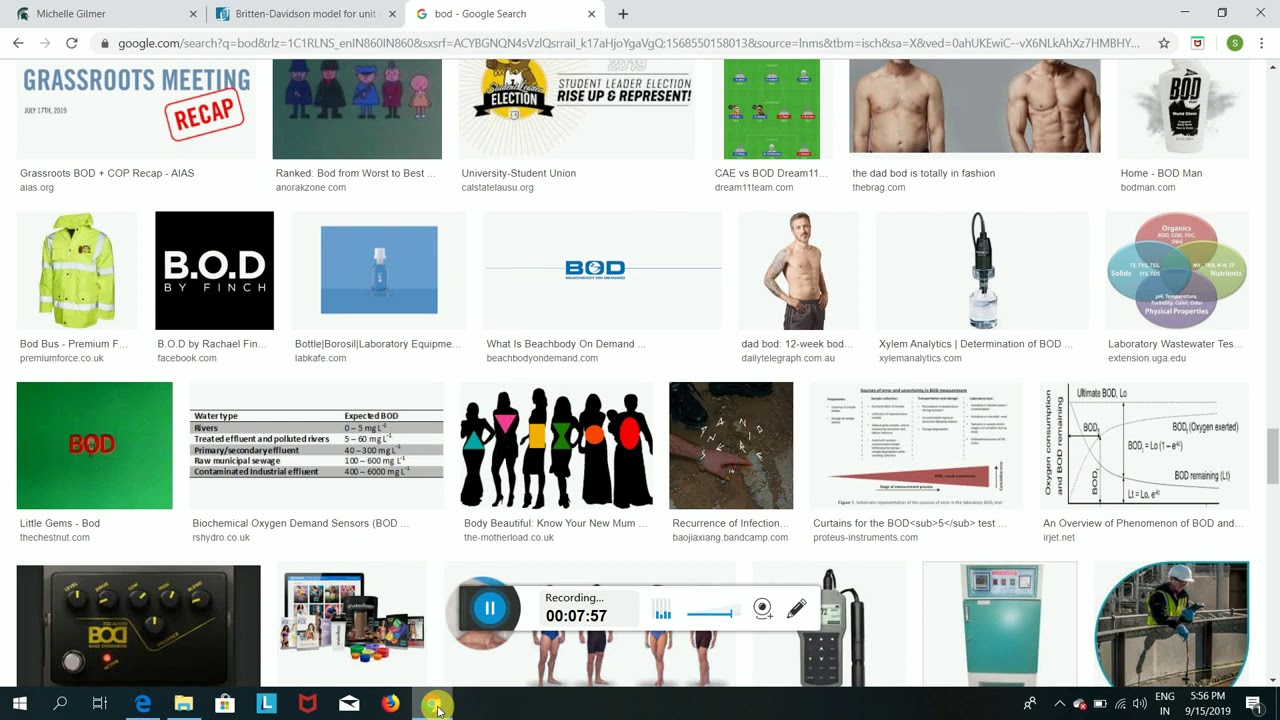Image resolution: width=1280 pixels, height=720 pixels.
Task: Open Microsoft Store from taskbar
Action: coord(225,704)
